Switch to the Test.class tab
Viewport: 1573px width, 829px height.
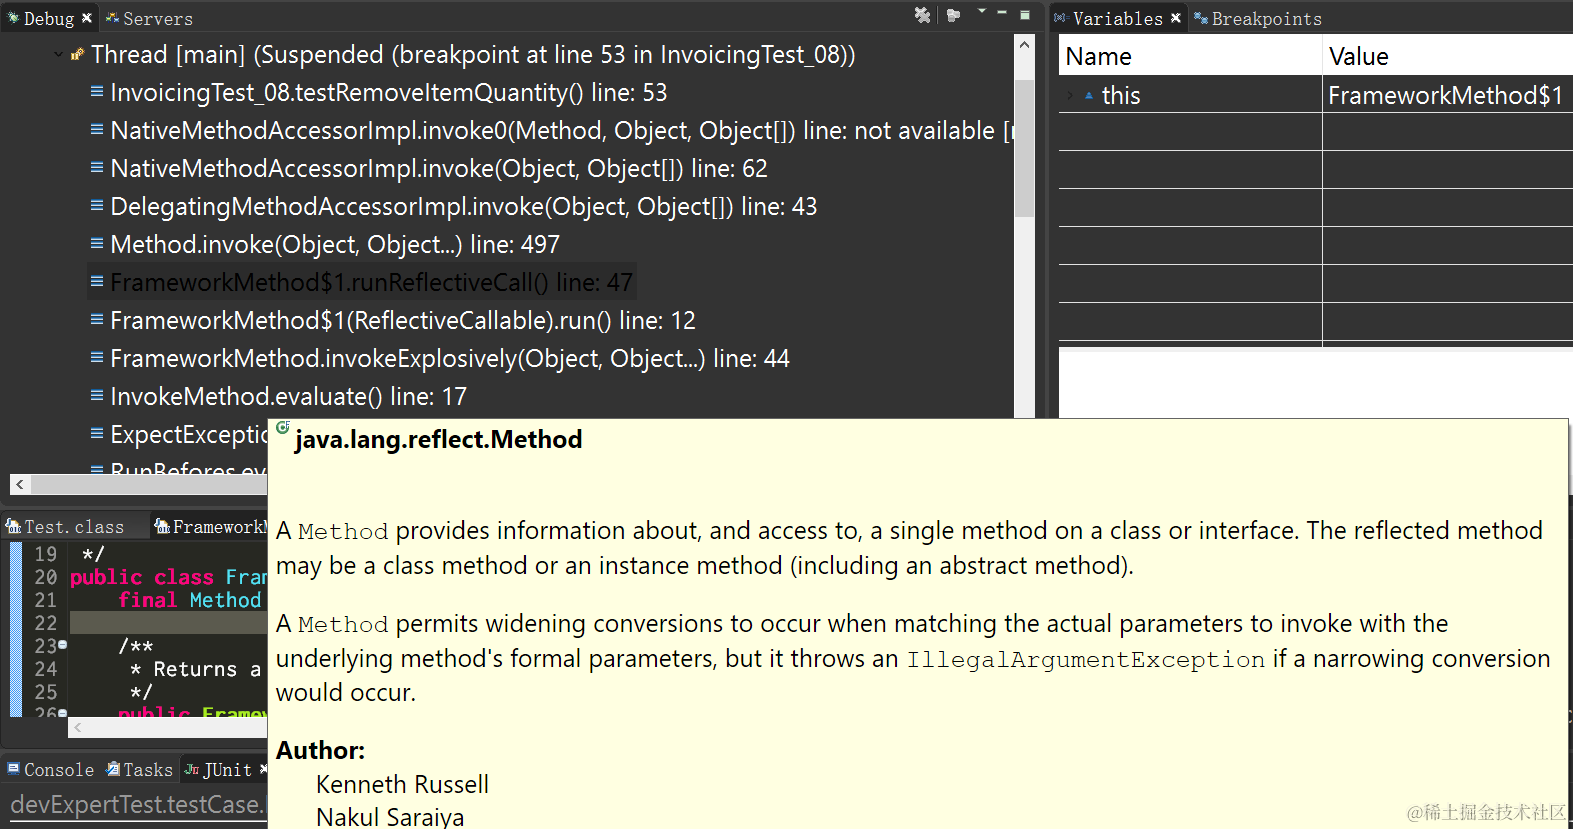tap(68, 526)
